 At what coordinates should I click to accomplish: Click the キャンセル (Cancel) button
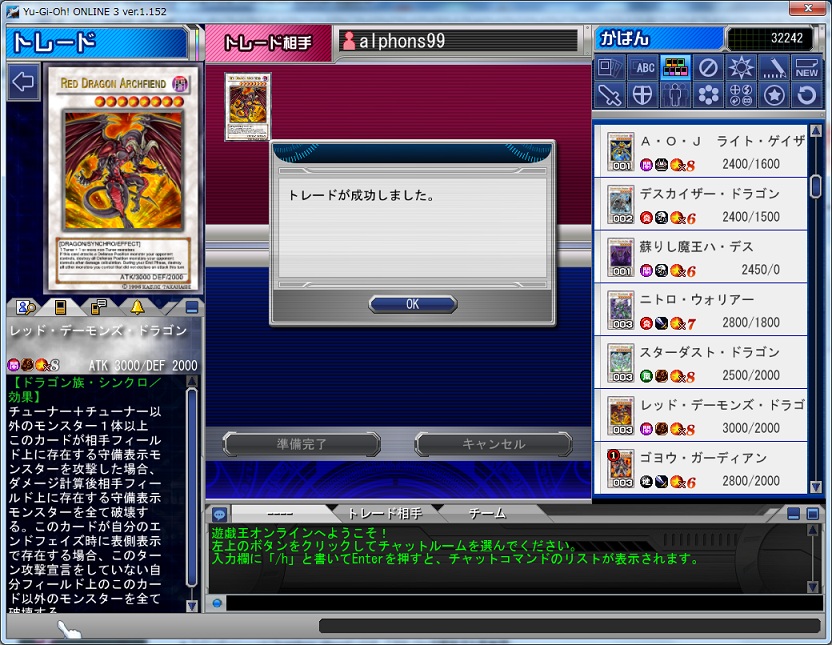493,444
